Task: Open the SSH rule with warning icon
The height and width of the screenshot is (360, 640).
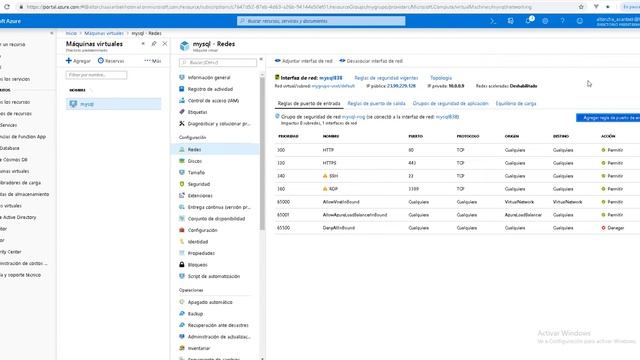Action: coord(457,176)
